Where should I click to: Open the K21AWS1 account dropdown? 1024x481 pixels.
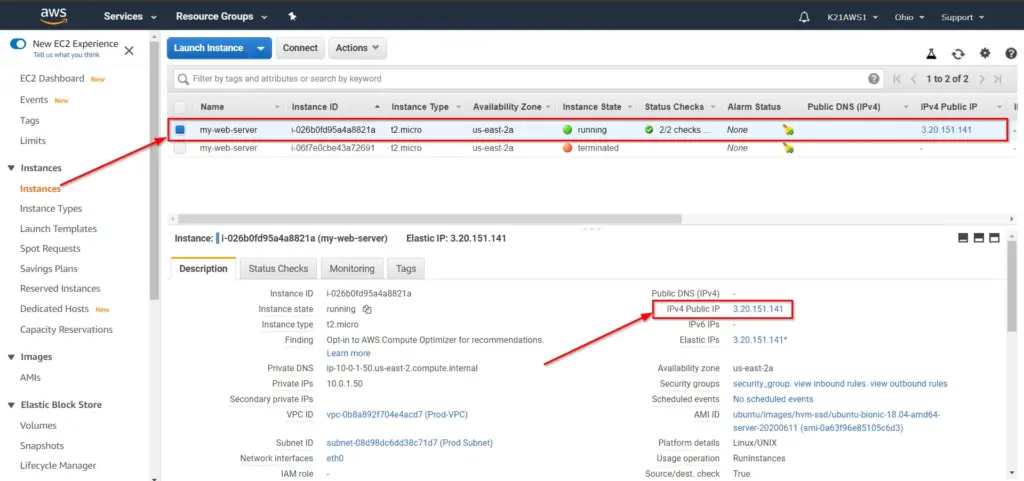click(852, 18)
